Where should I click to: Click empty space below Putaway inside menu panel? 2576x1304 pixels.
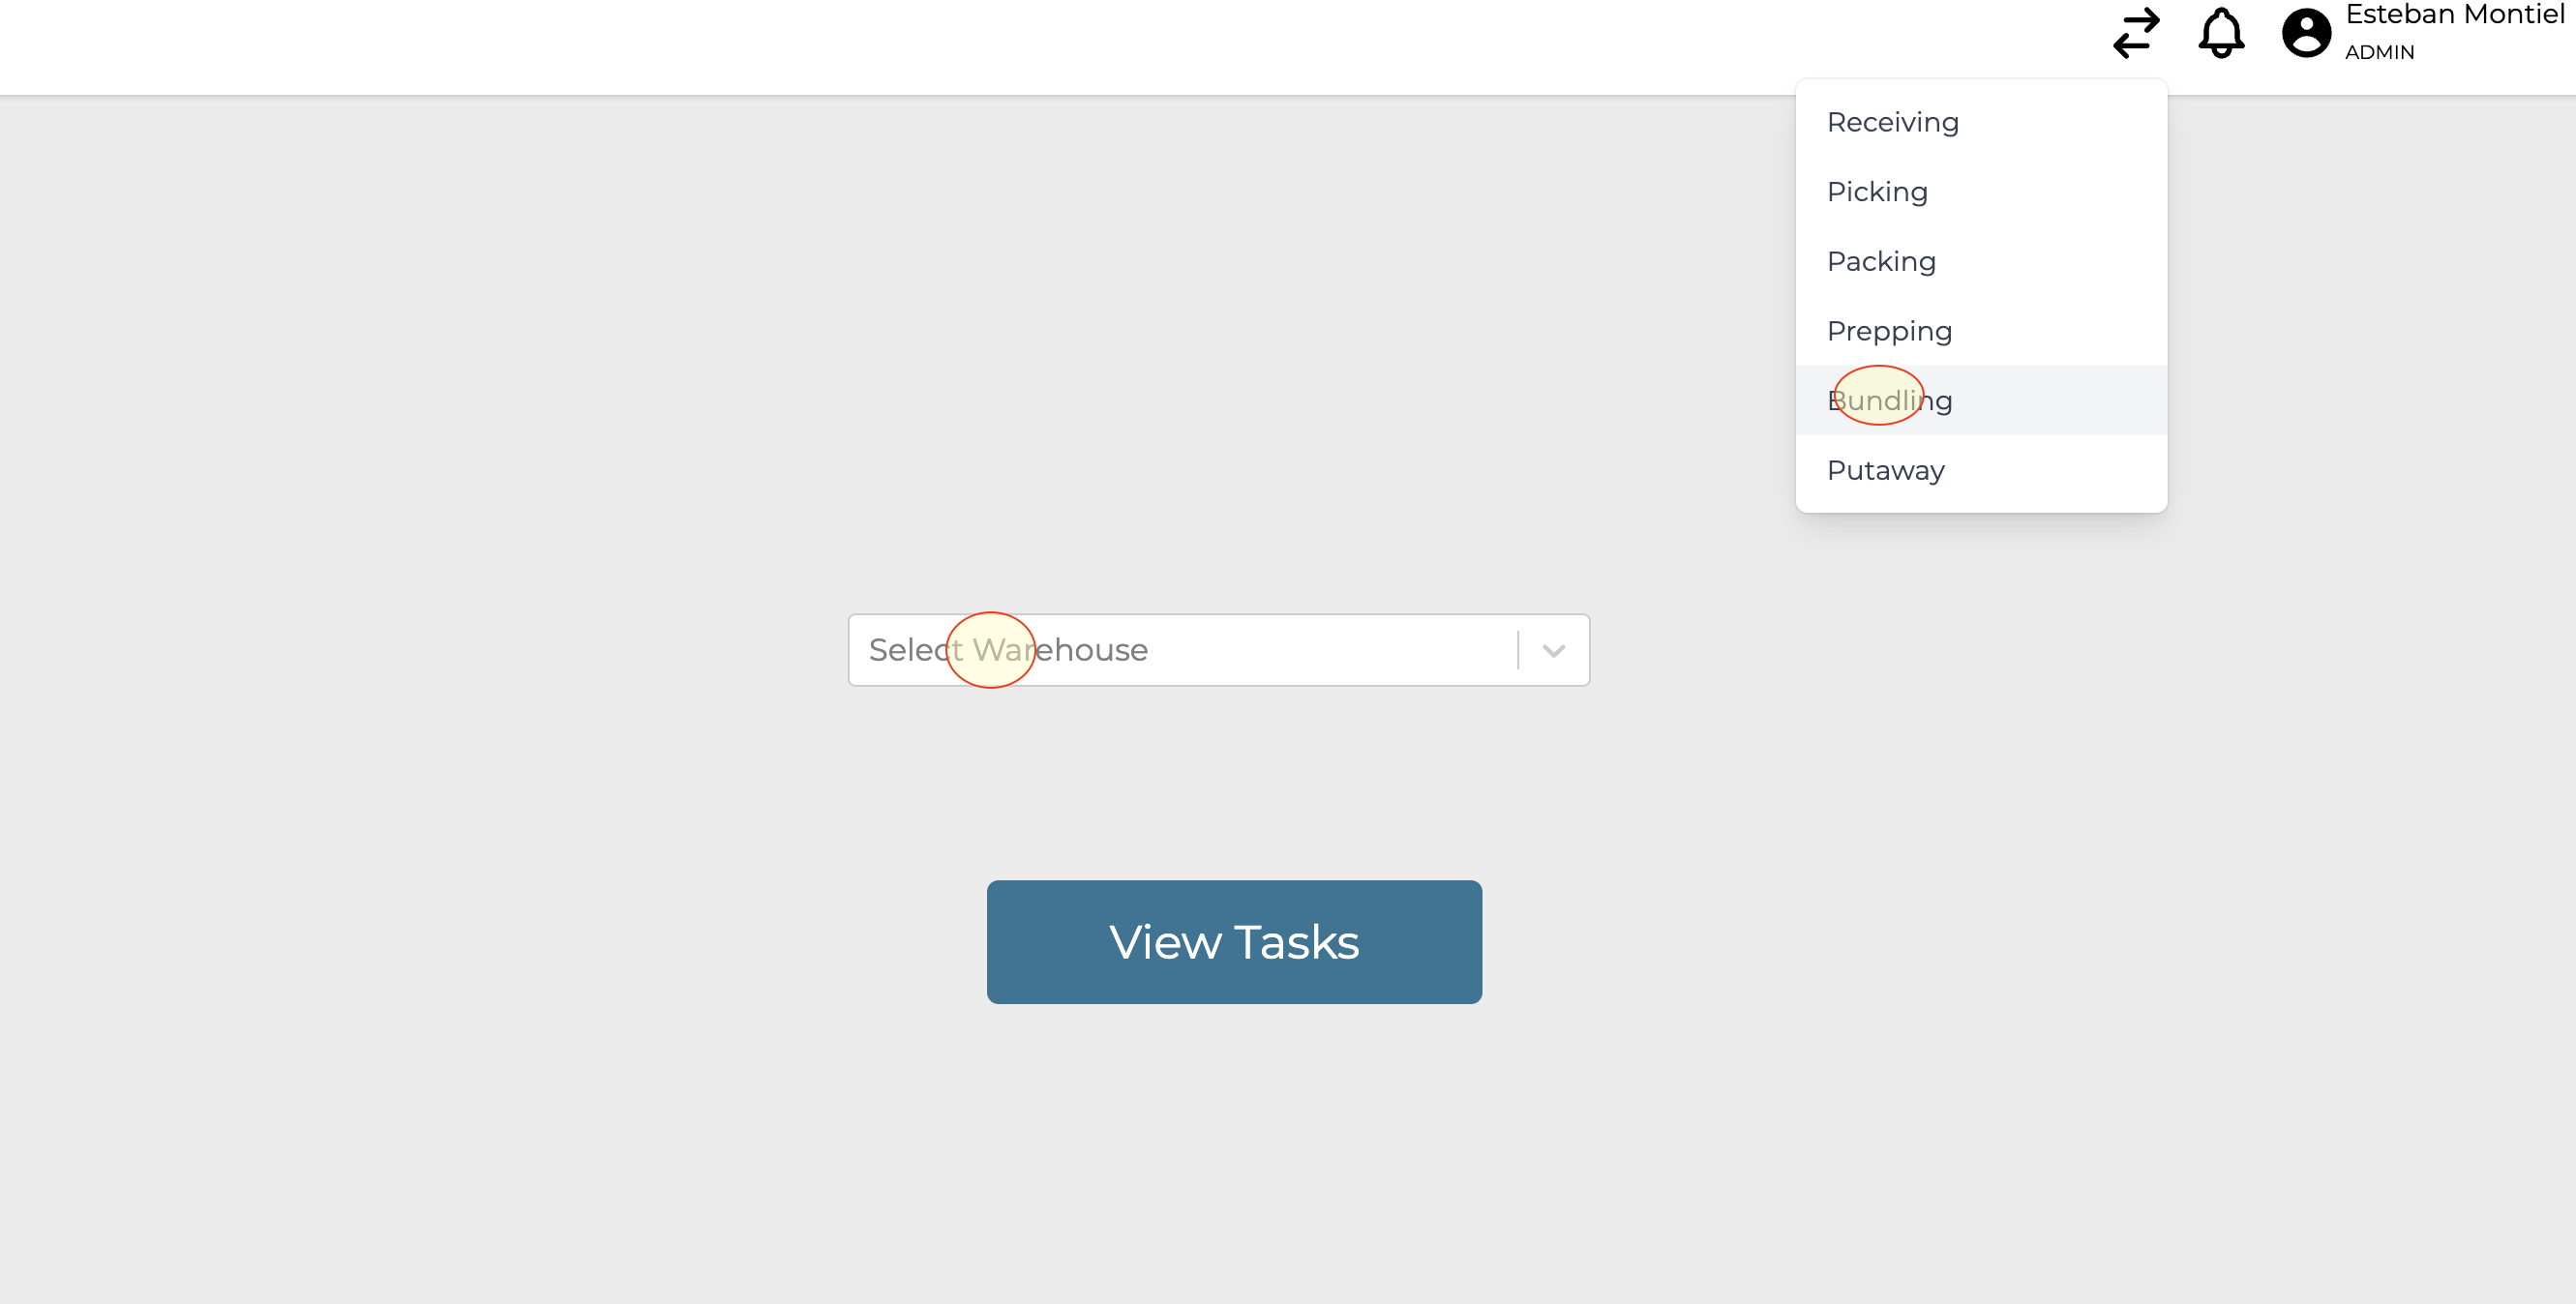[x=1980, y=502]
